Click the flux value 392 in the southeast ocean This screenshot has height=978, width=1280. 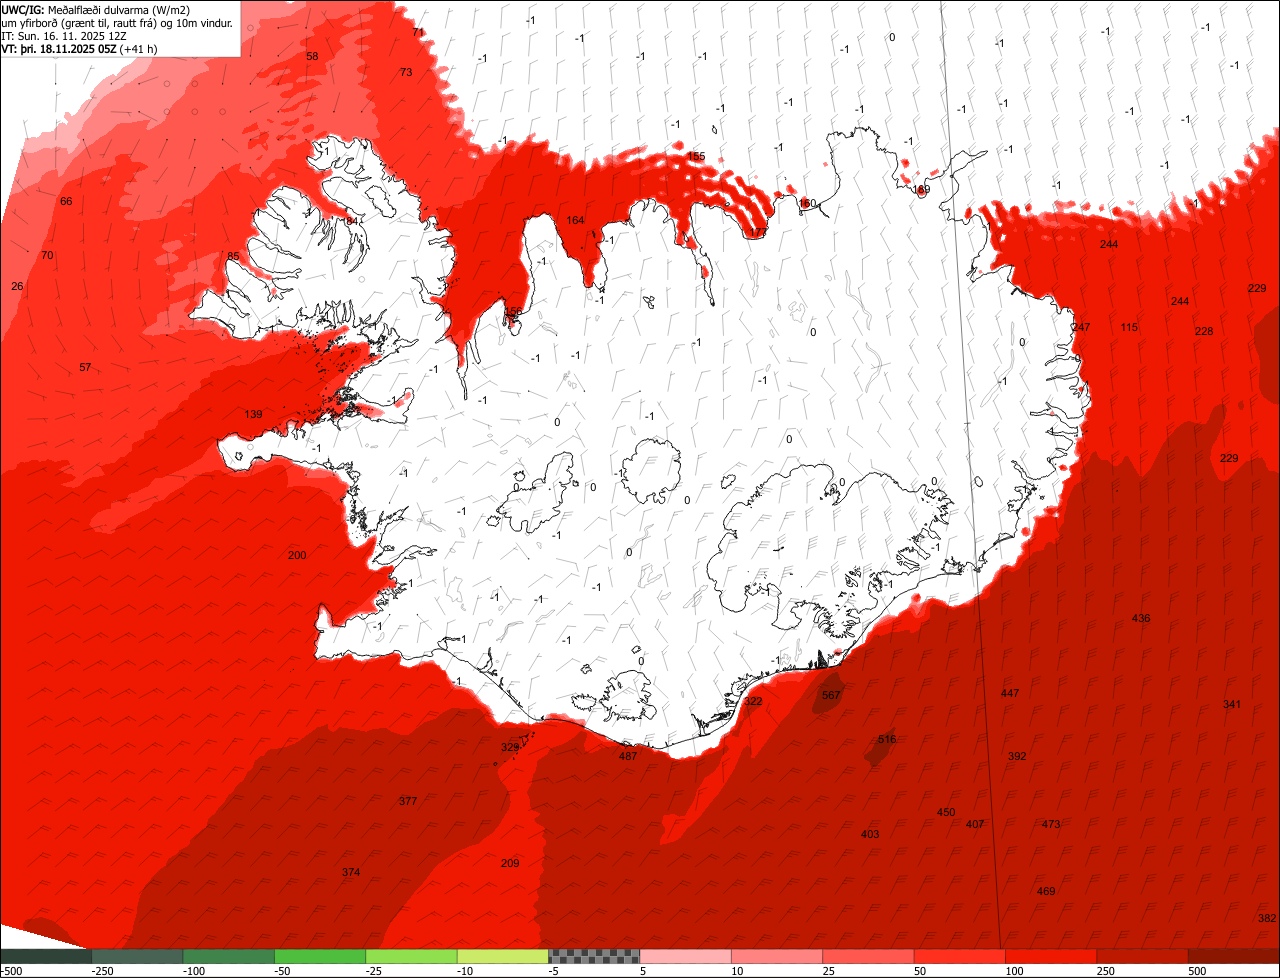(1017, 756)
